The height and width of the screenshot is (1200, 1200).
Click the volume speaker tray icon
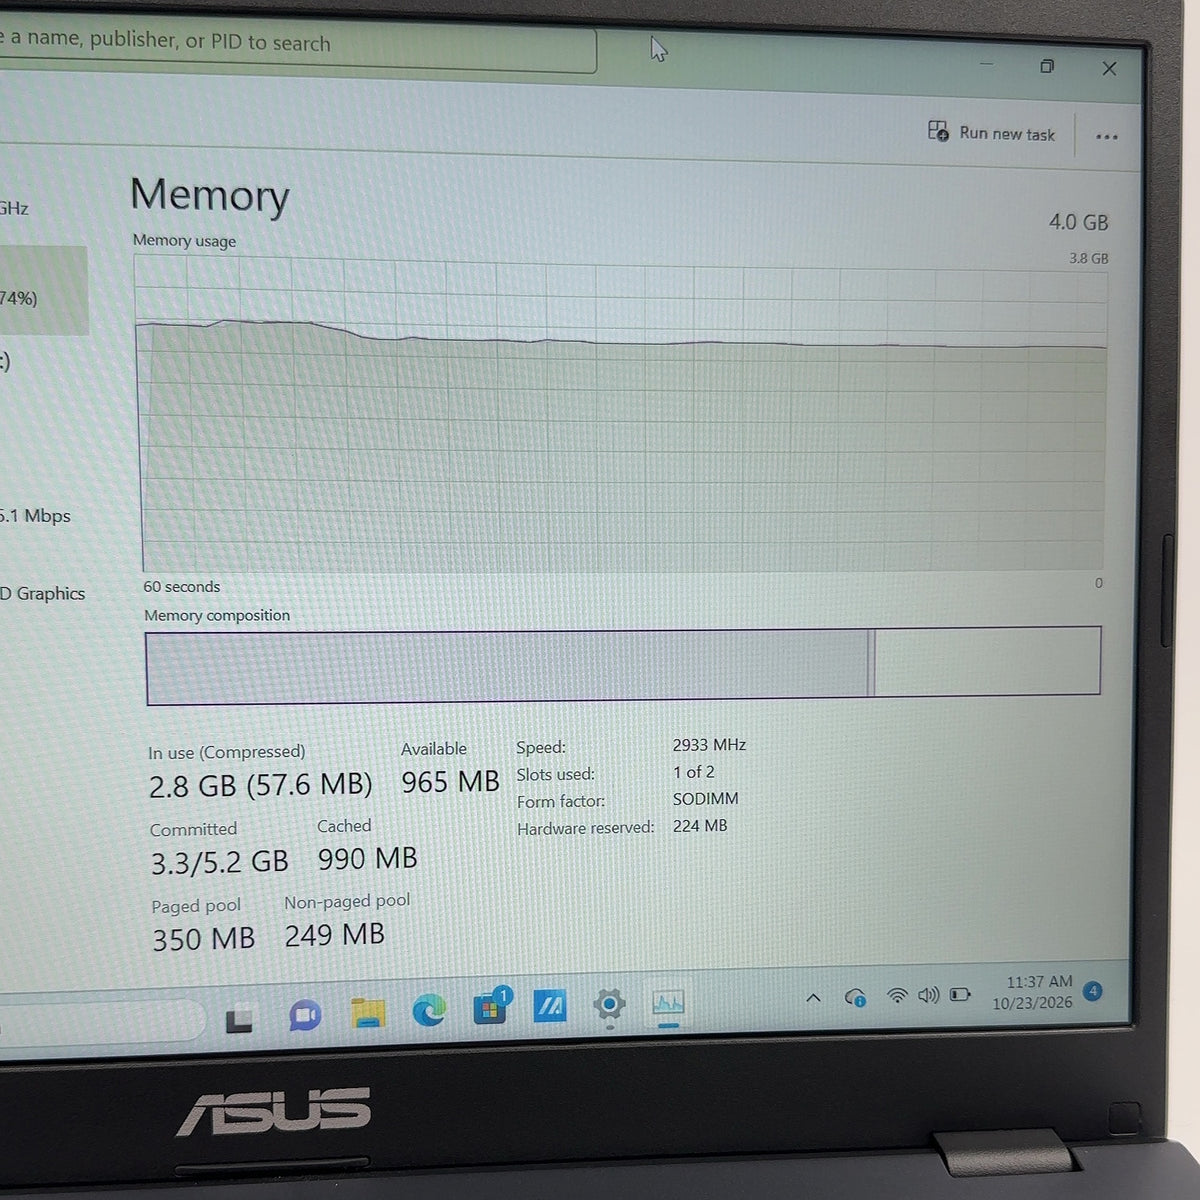[x=929, y=995]
